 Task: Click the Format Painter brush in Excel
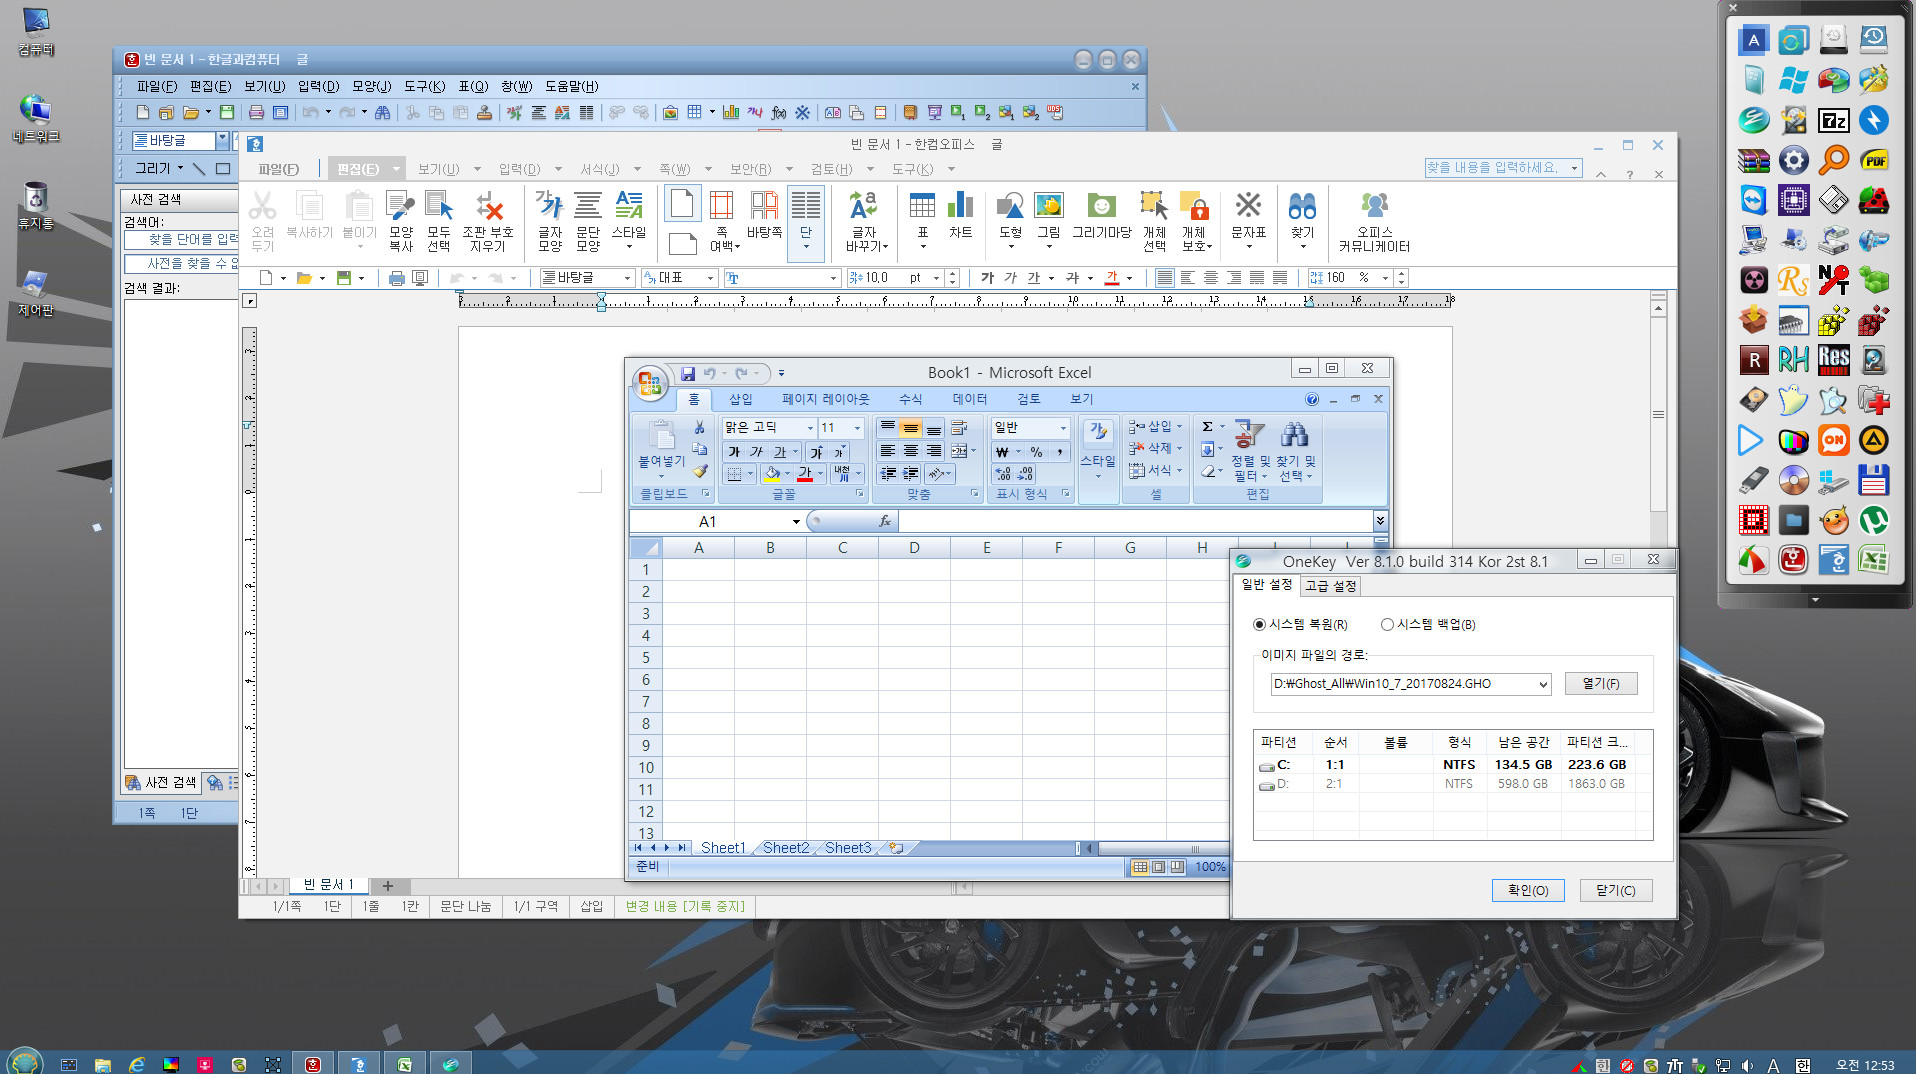point(699,470)
